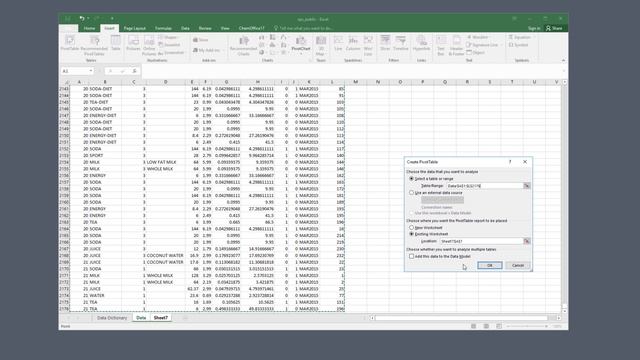The width and height of the screenshot is (640, 360).
Task: Open the Review tab
Action: coord(205,28)
